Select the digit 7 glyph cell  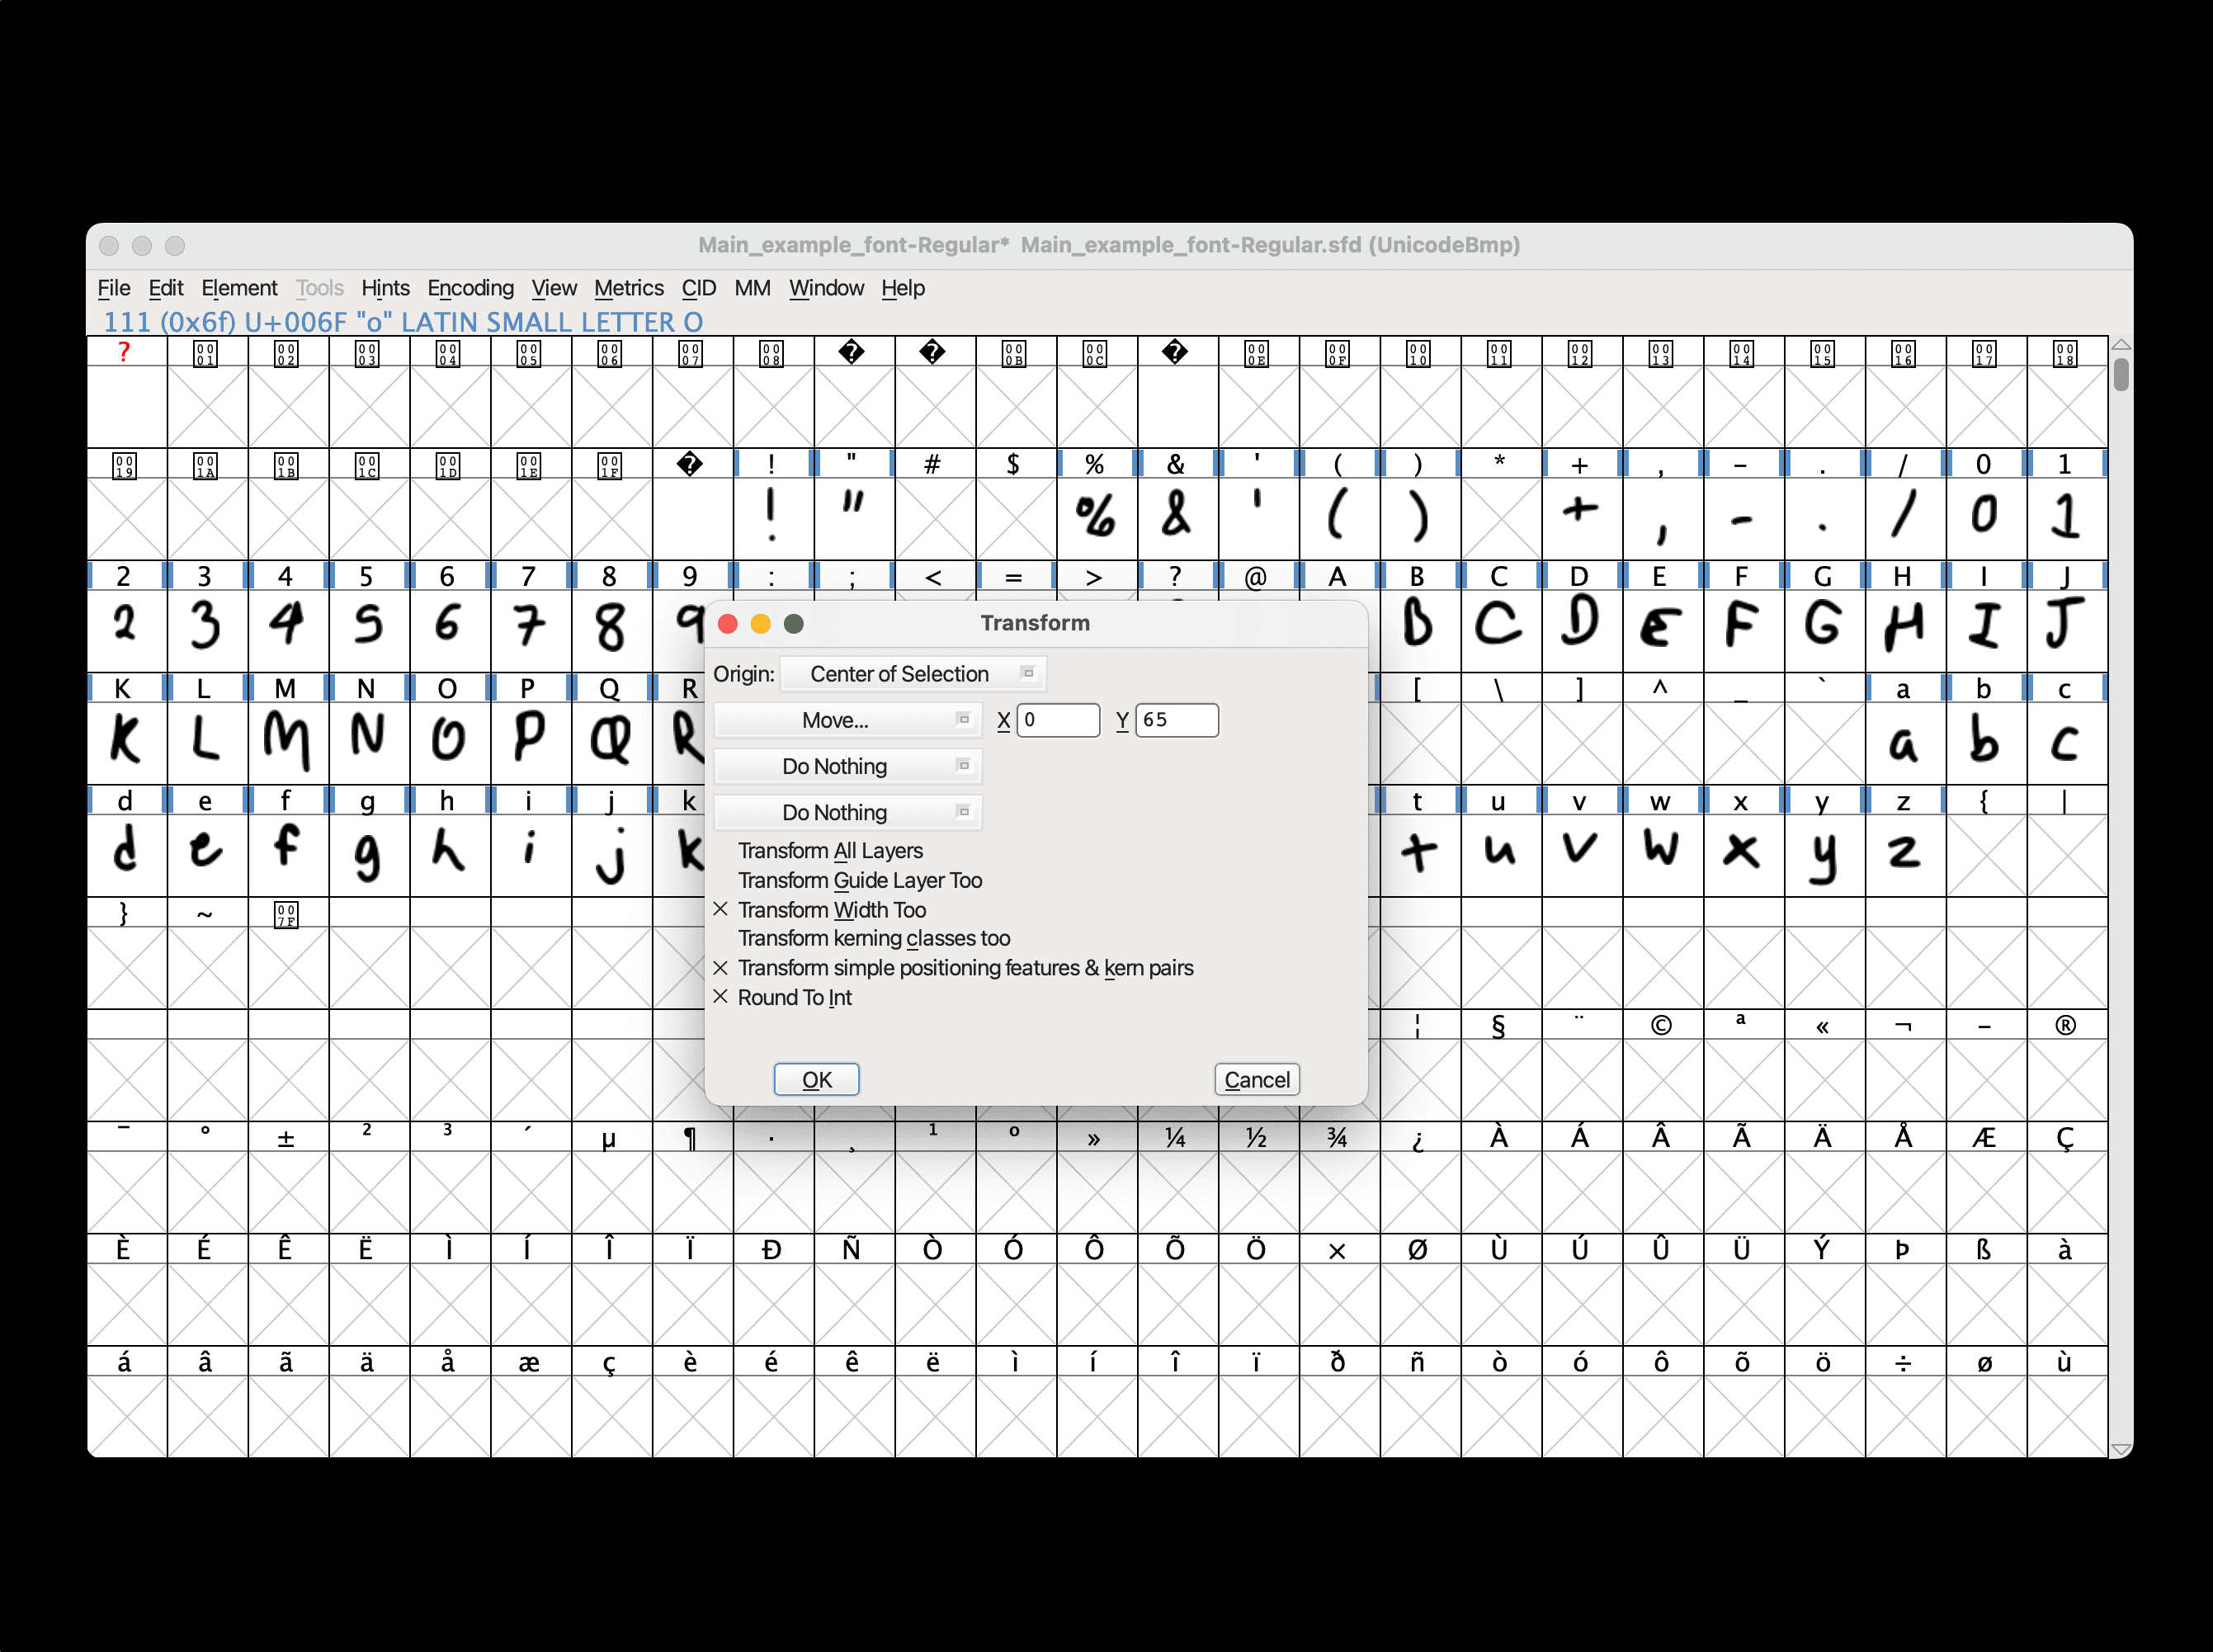coord(531,630)
